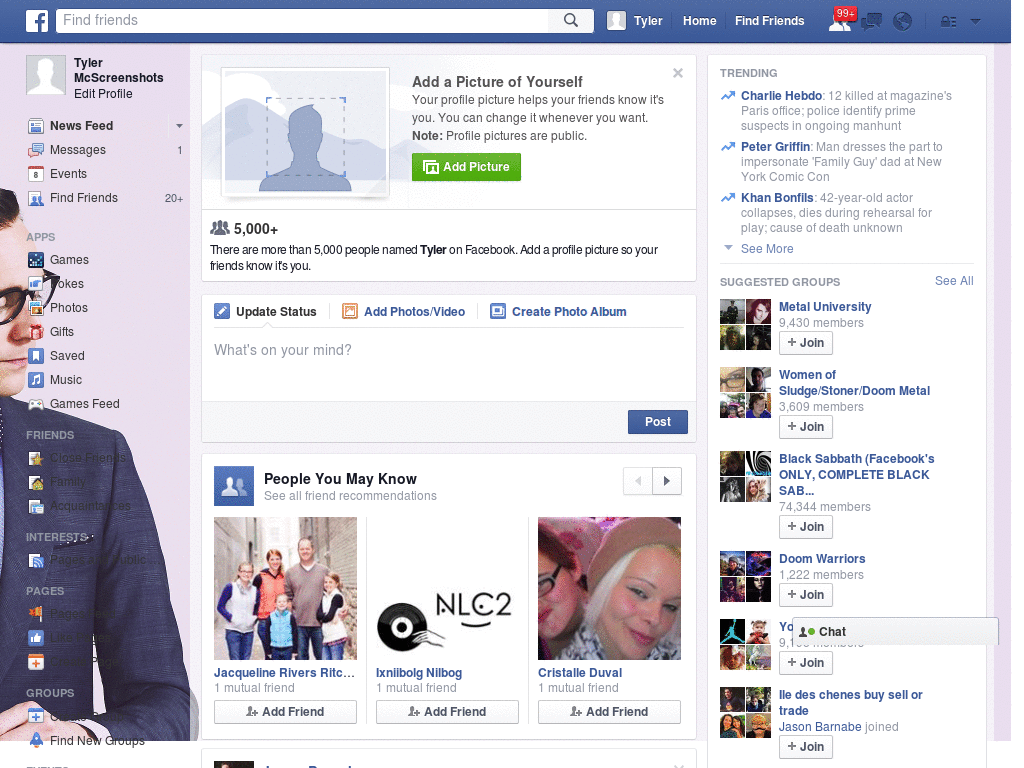Join Ile des chenes buy sell group

(806, 747)
